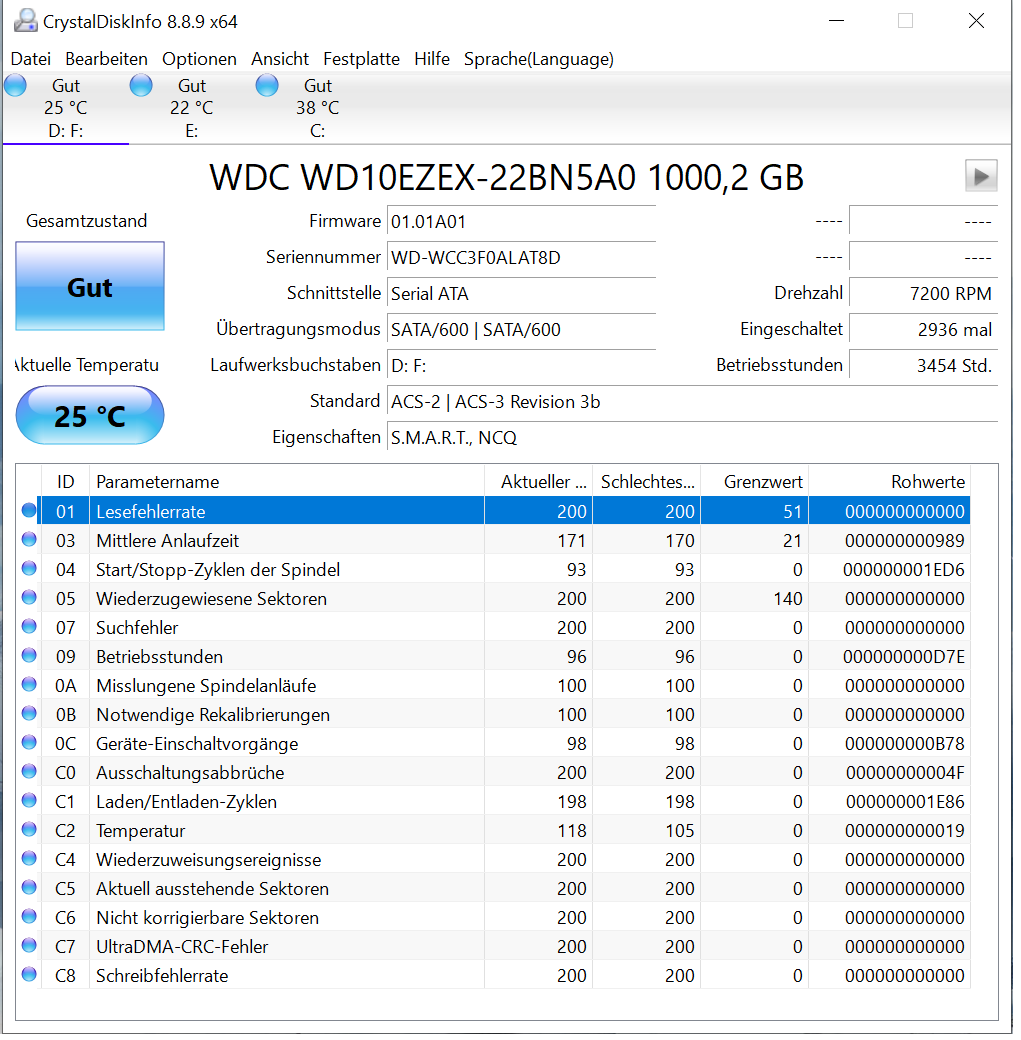Screen dimensions: 1021x1040
Task: Click status orb of Suchfehler row
Action: (x=29, y=626)
